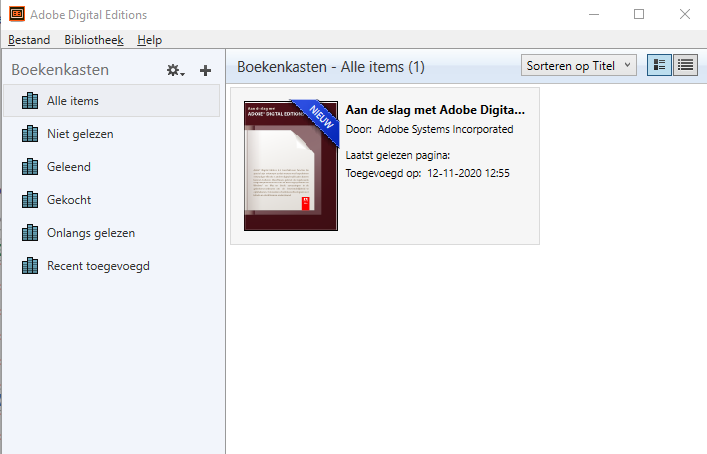Click the book cover thumbnail
707x454 pixels.
pyautogui.click(x=291, y=166)
